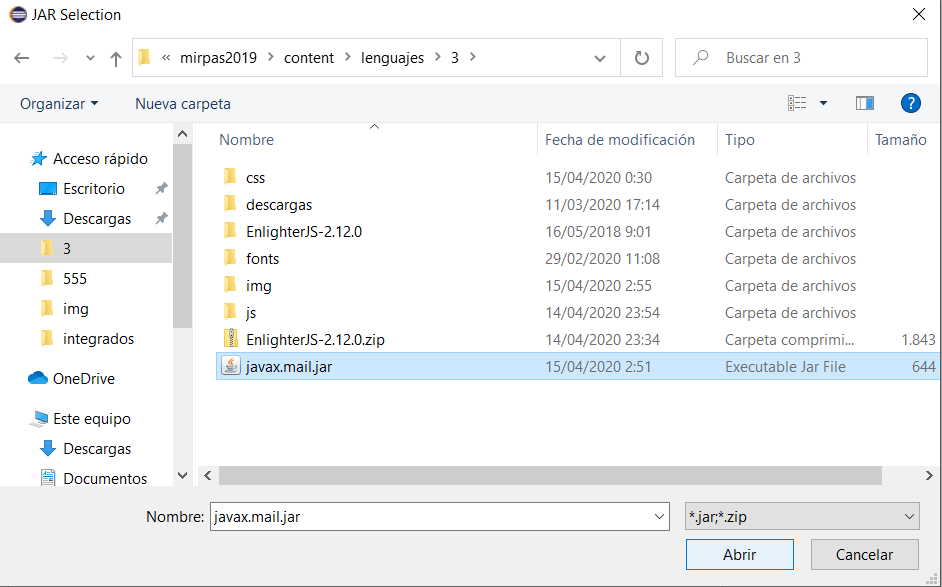Open integrados folder in the sidebar

[99, 339]
